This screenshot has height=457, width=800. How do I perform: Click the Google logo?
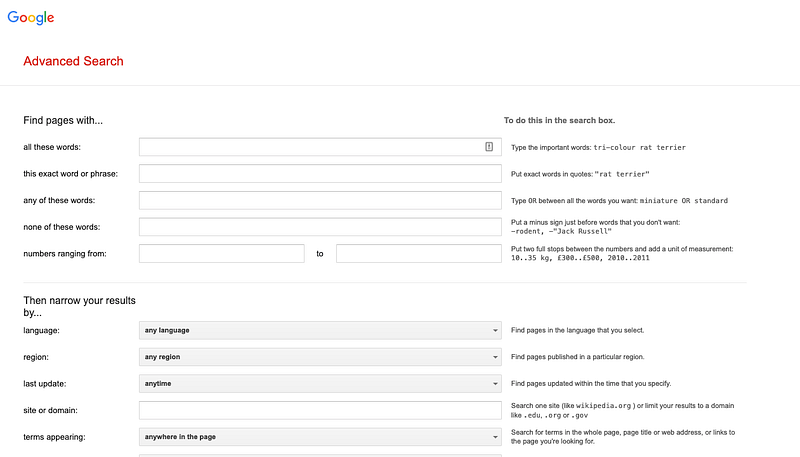31,17
